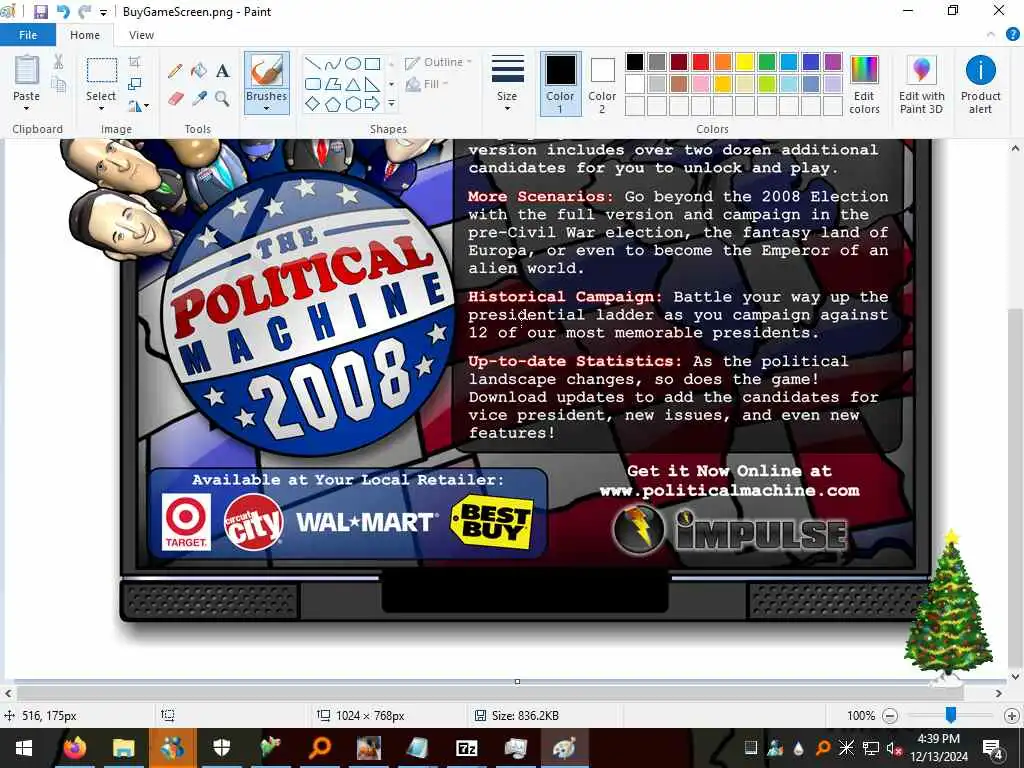The height and width of the screenshot is (768, 1024).
Task: Choose the Triangle shape
Action: (353, 84)
